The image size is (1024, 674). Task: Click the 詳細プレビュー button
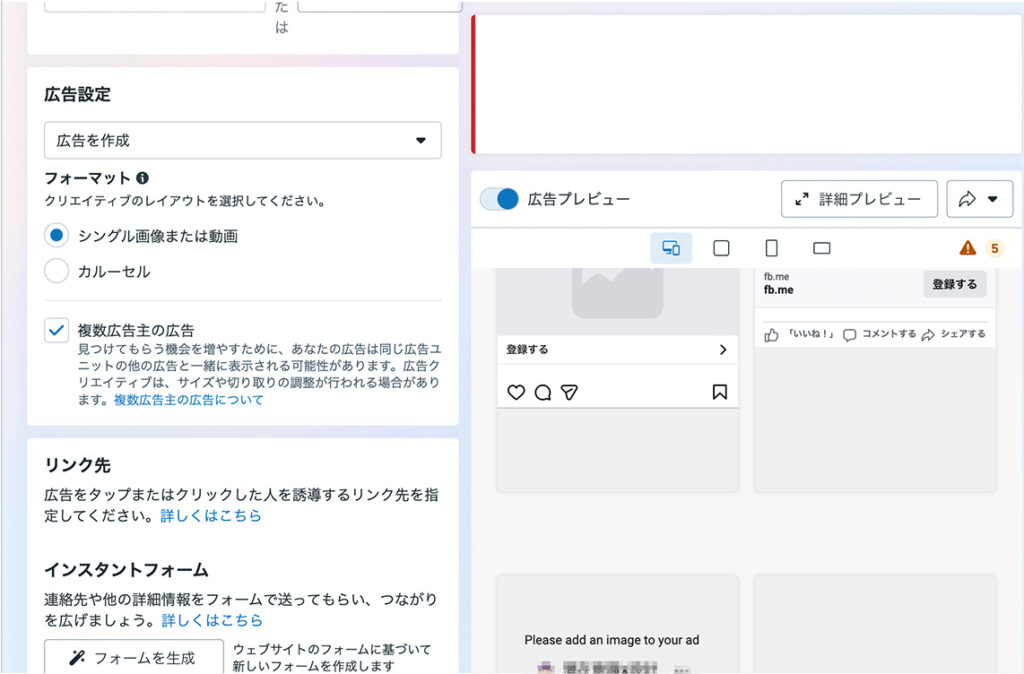coord(859,198)
